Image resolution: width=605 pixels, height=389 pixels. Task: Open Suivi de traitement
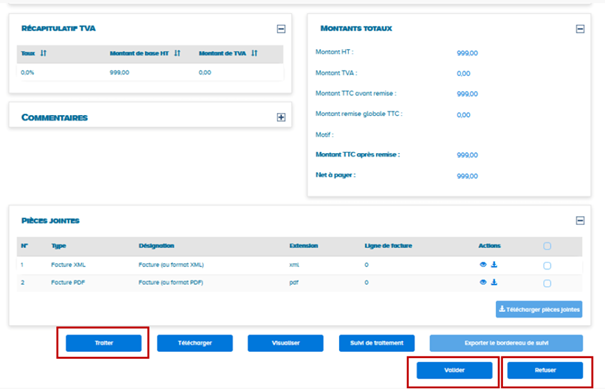click(377, 343)
